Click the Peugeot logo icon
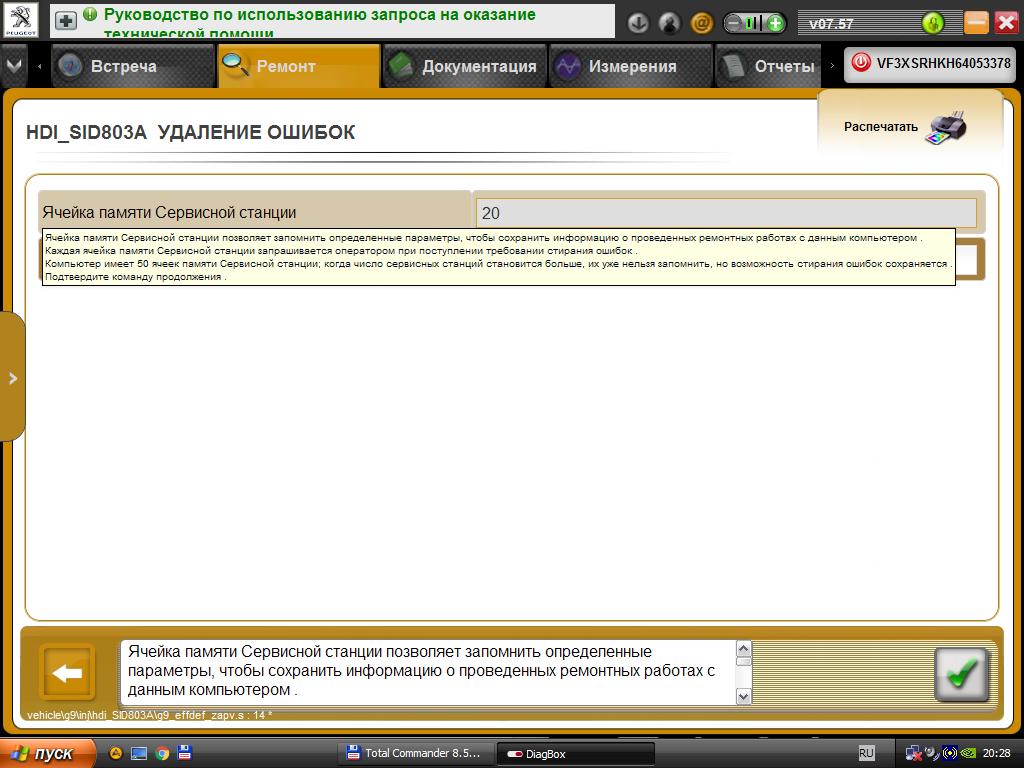The height and width of the screenshot is (768, 1024). coord(21,20)
